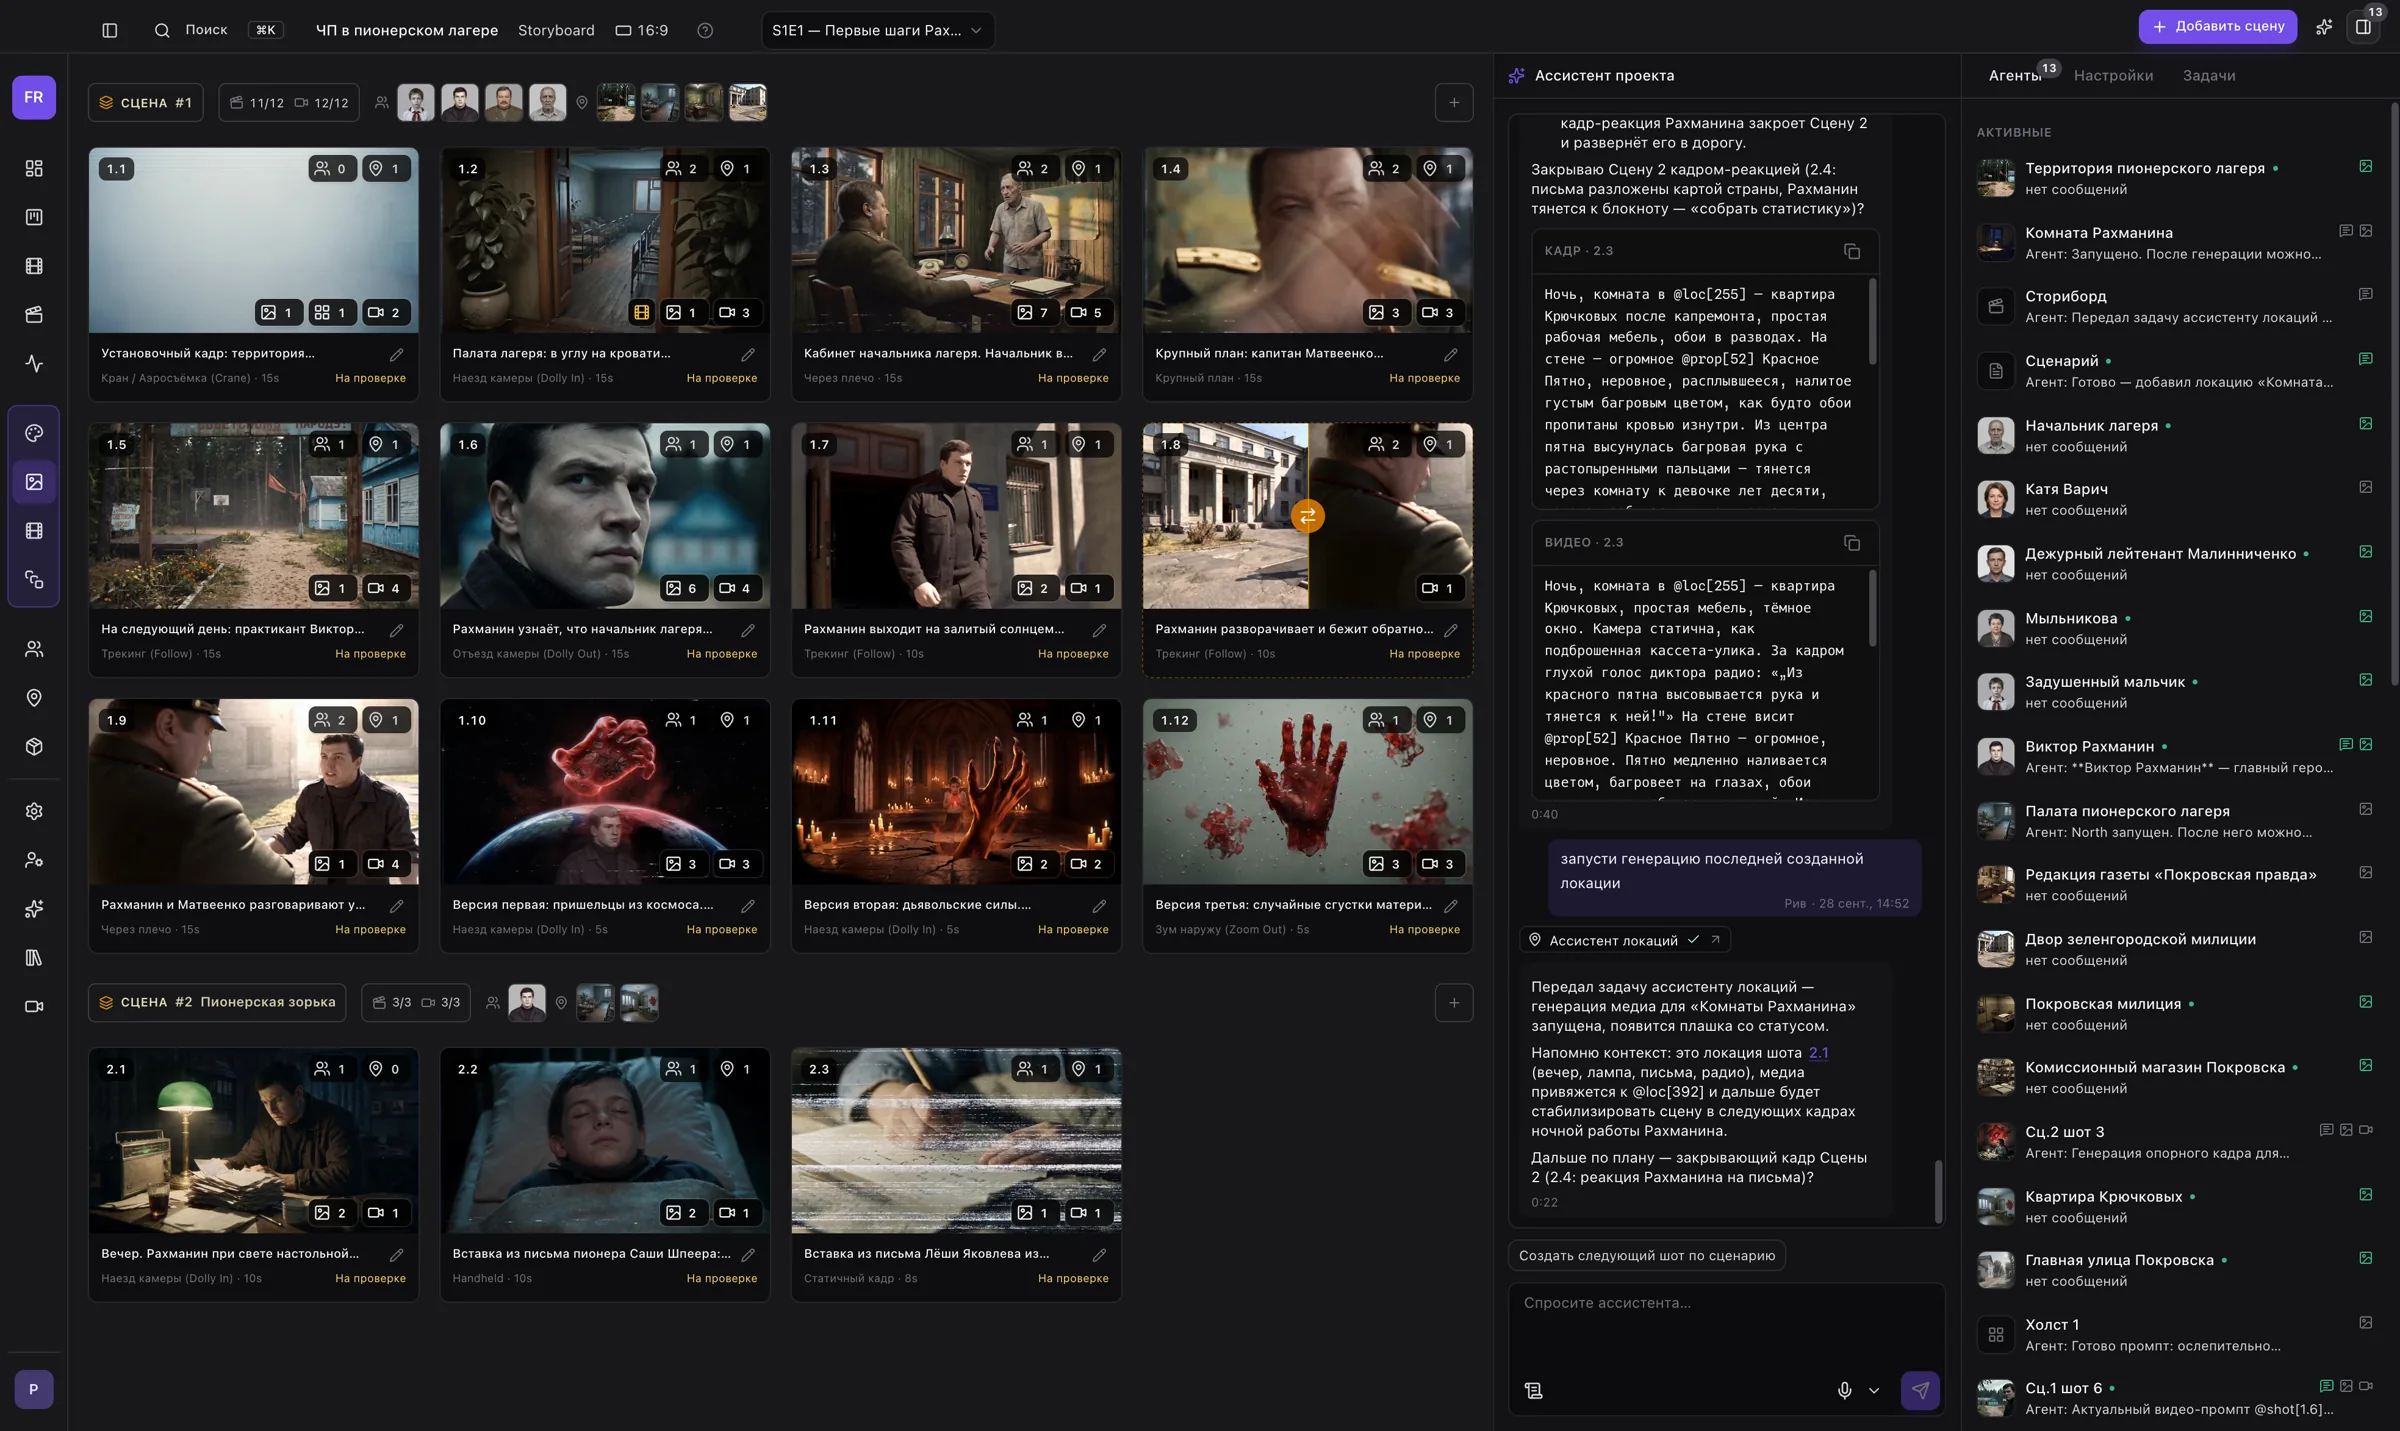Copy the ВИДЕО · 2.3 prompt
Screen dimensions: 2400x1431
click(1852, 542)
